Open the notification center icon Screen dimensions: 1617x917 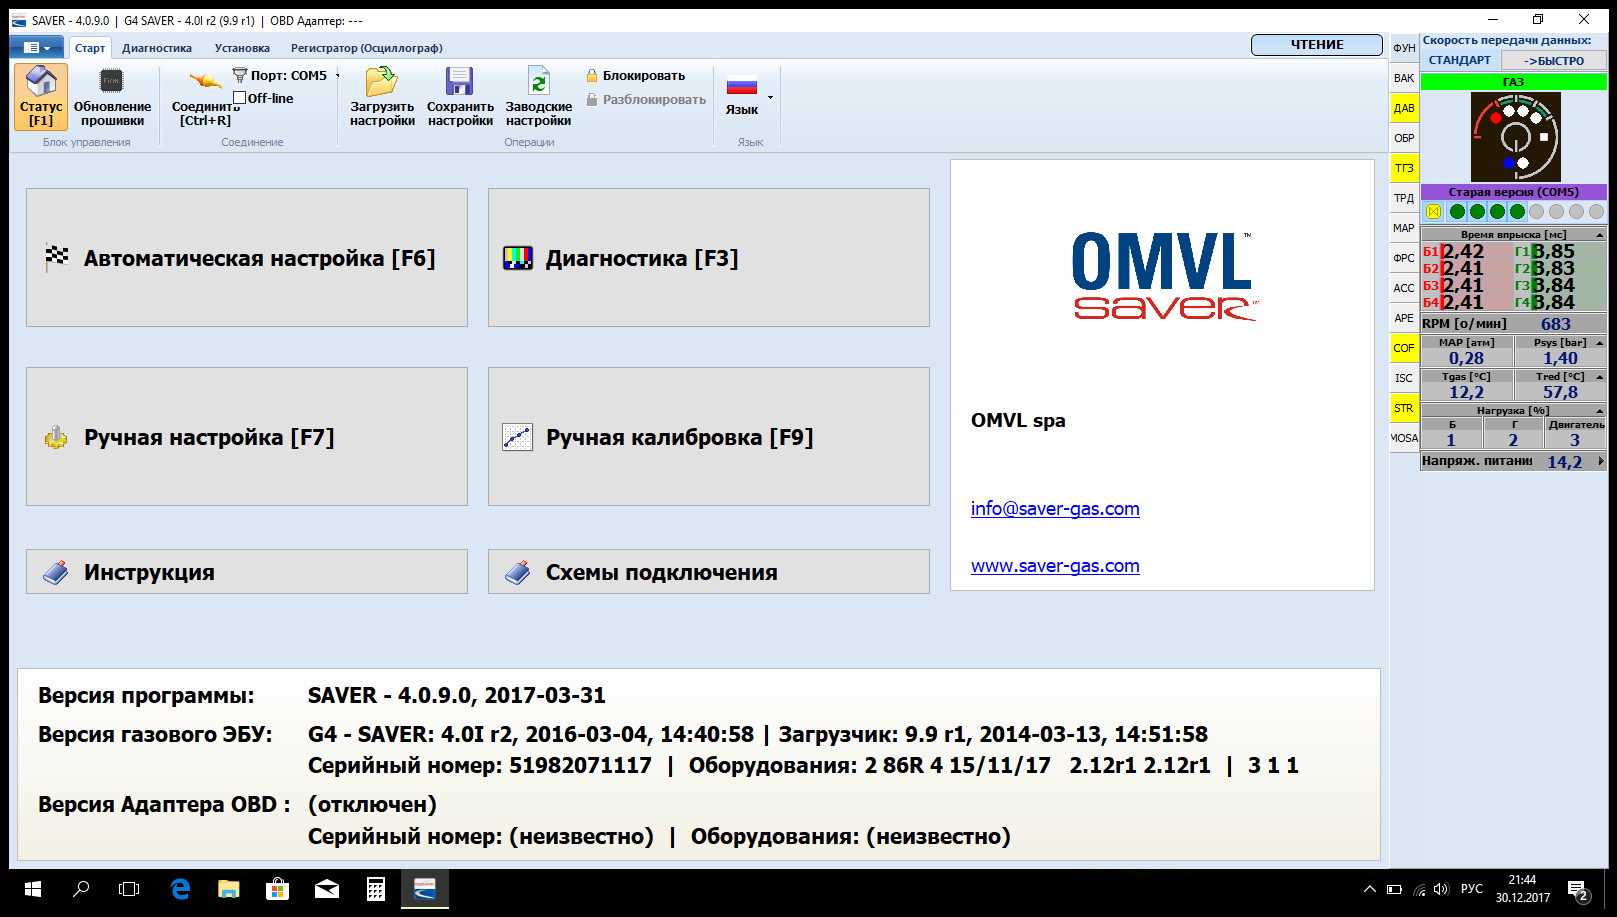coord(1579,890)
